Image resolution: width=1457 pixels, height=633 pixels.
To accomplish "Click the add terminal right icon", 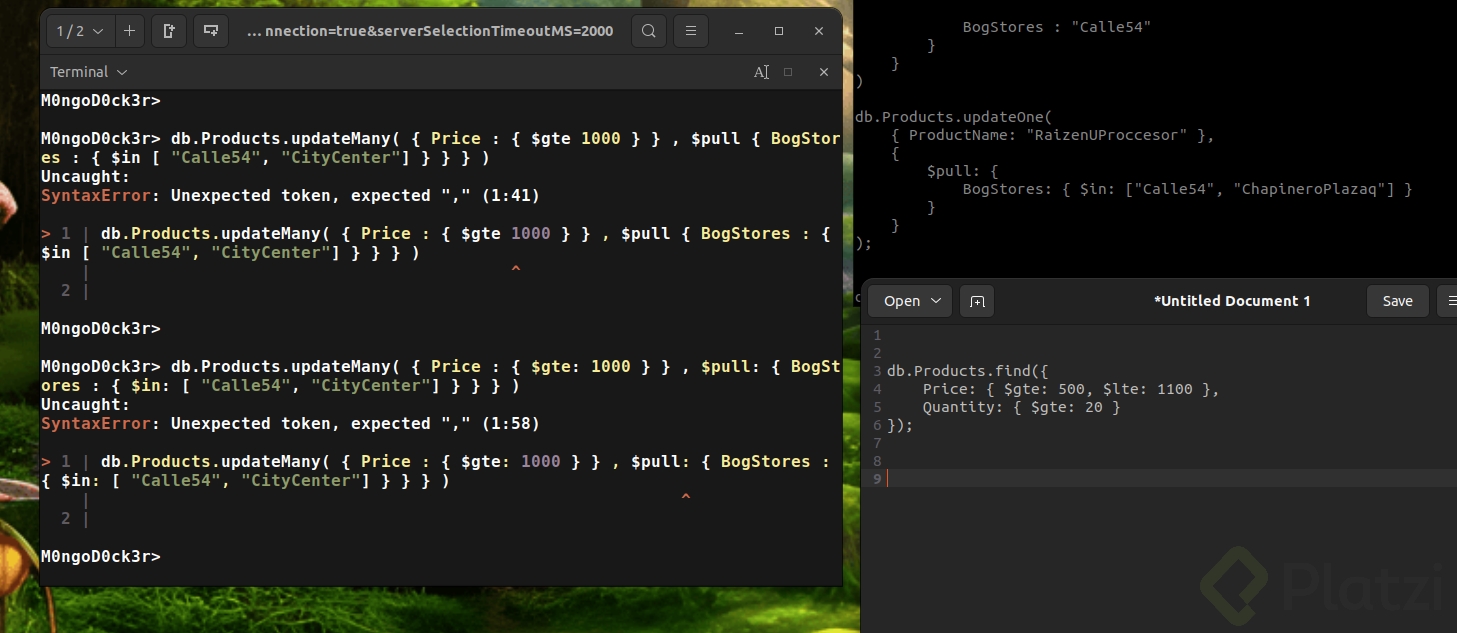I will [169, 32].
